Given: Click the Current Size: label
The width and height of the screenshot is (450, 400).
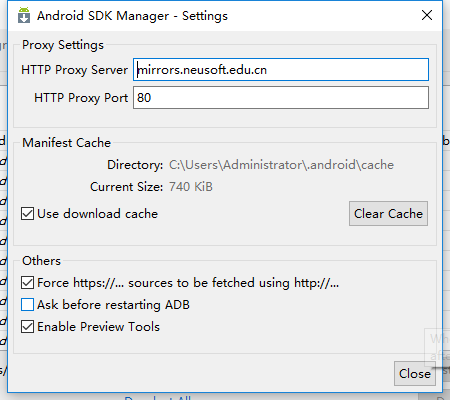Looking at the screenshot, I should point(127,187).
